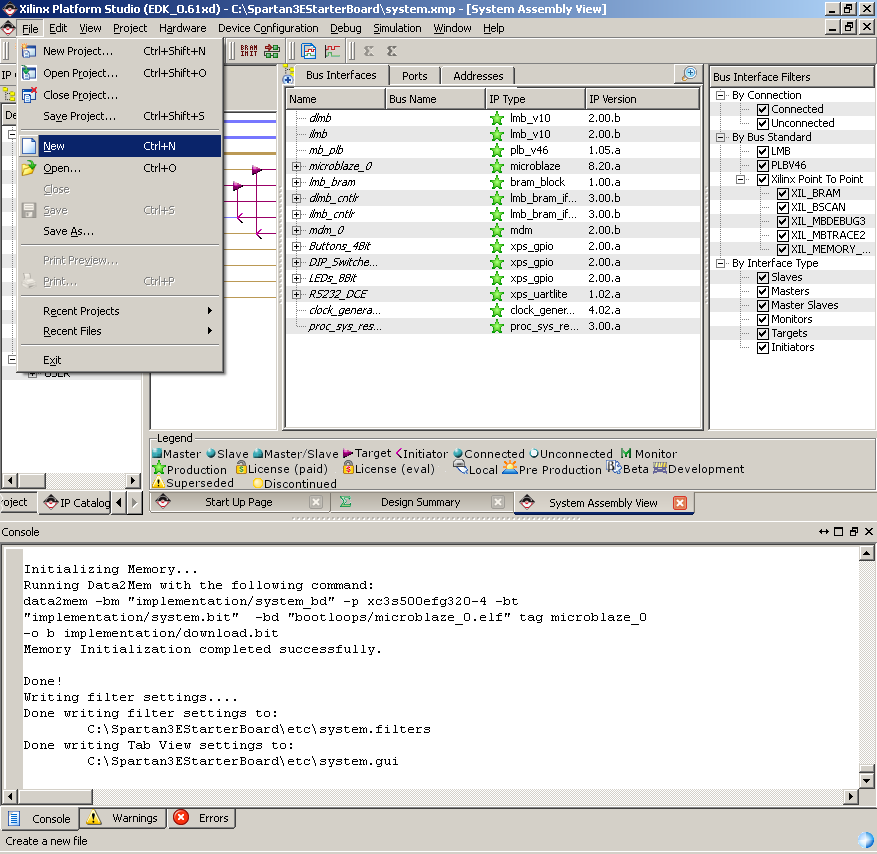Sort by the Bus Name column header
Screen dimensions: 877x854
[436, 99]
